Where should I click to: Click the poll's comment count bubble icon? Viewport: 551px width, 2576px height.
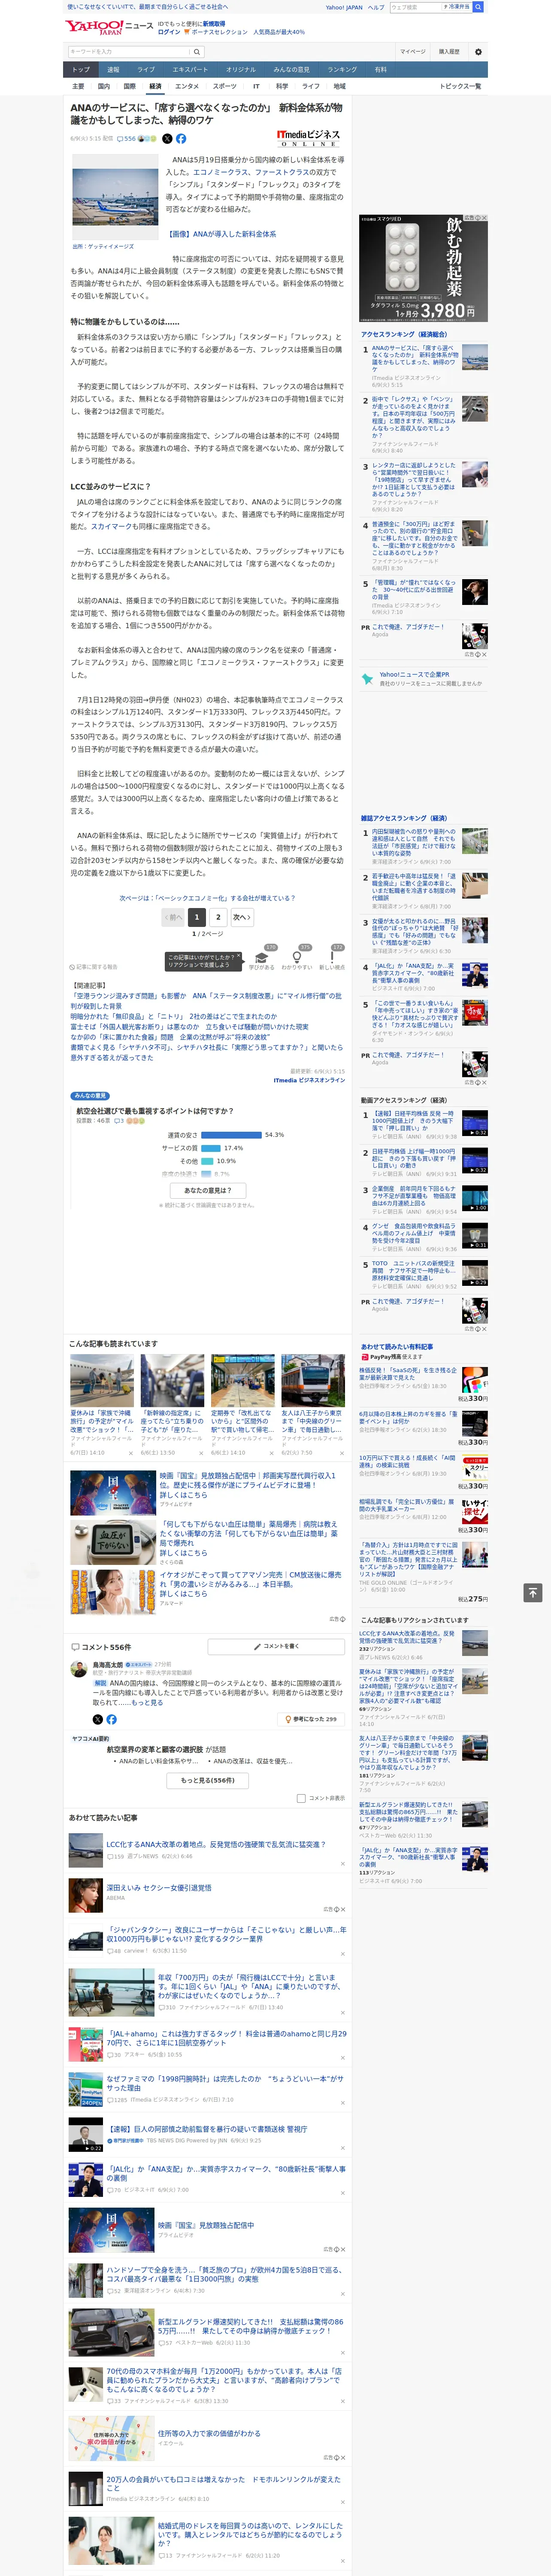tap(119, 1121)
